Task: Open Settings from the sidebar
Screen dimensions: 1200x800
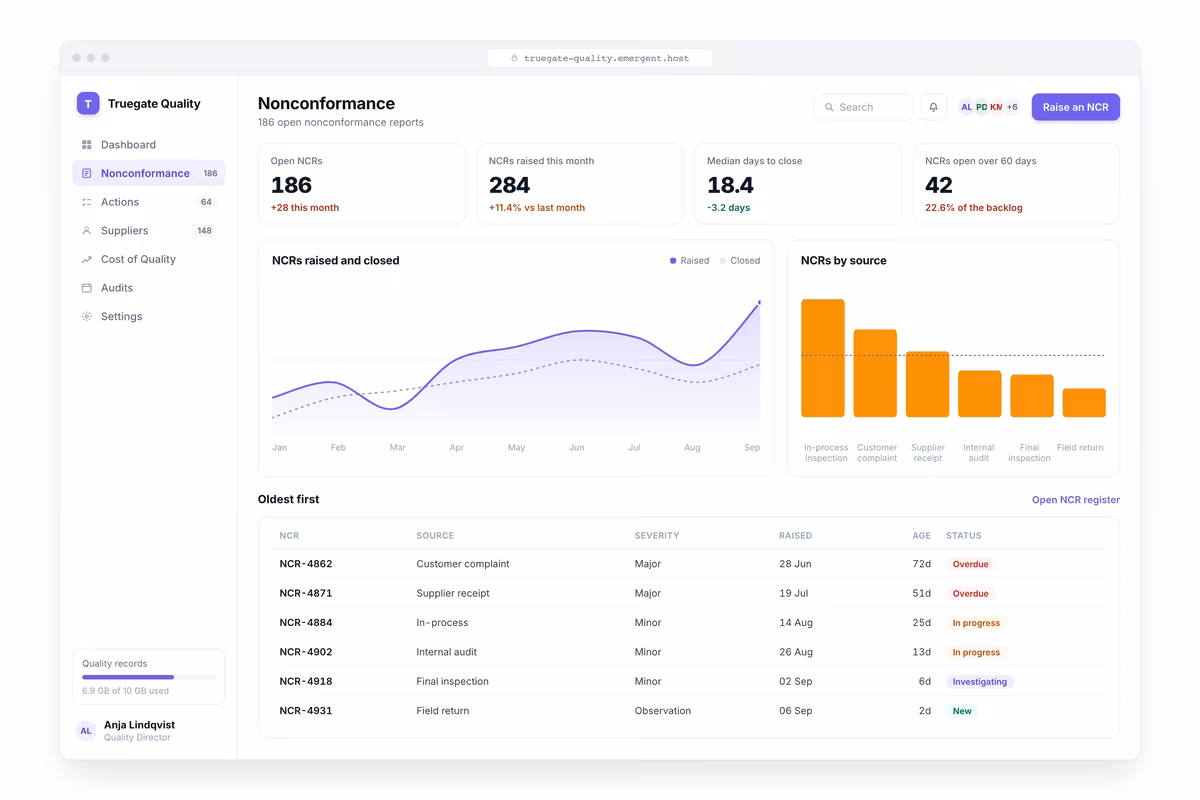Action: pyautogui.click(x=149, y=317)
